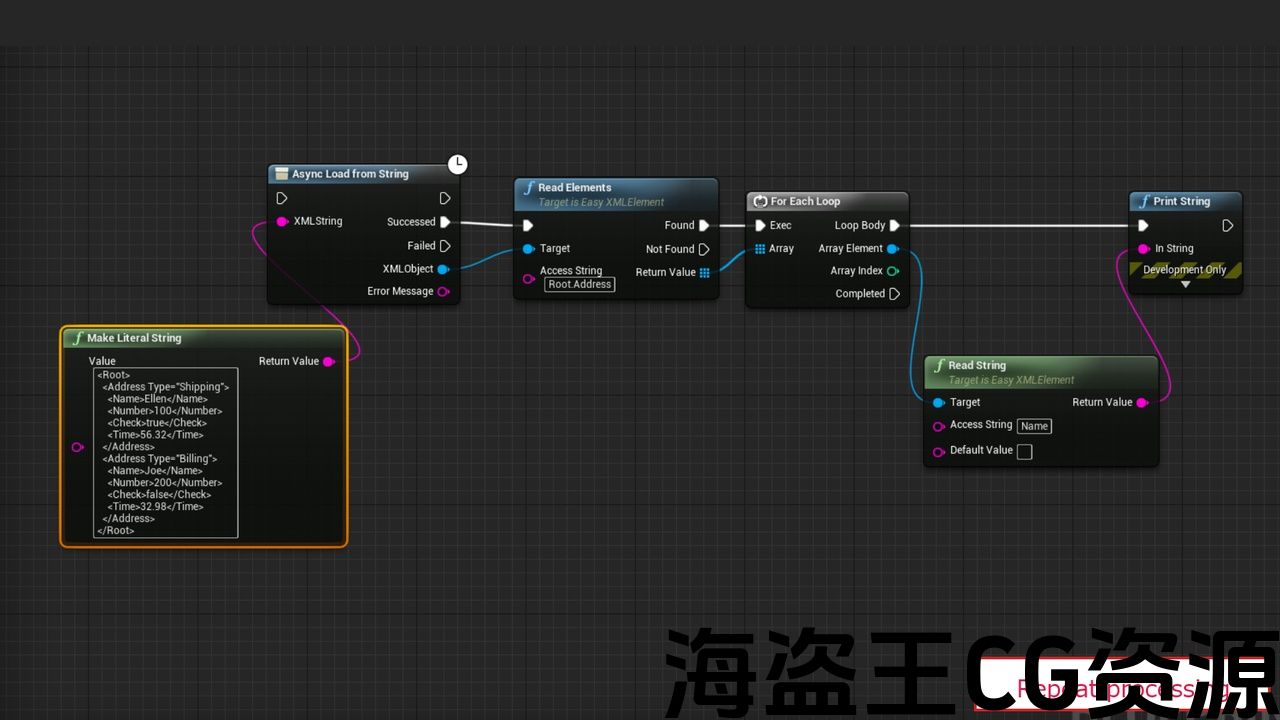Select the Make Literal String node title
The image size is (1280, 720).
point(134,338)
